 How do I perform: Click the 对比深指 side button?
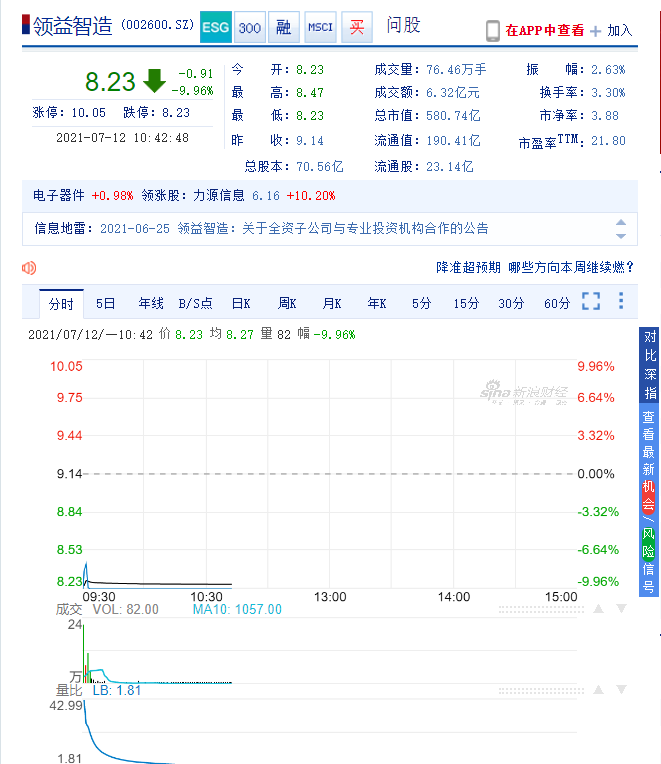[x=649, y=364]
